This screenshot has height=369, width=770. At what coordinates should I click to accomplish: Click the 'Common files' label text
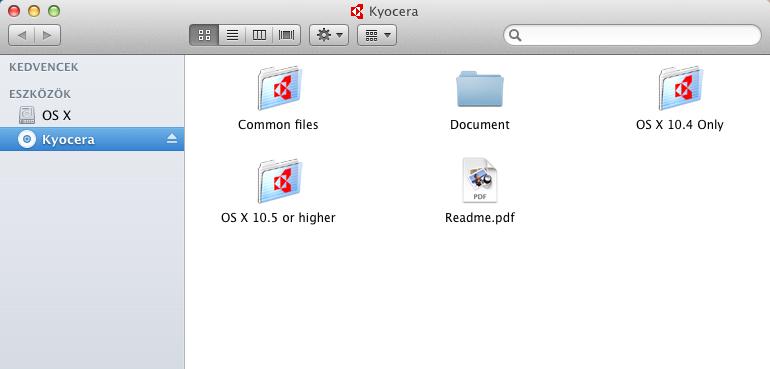tap(278, 125)
